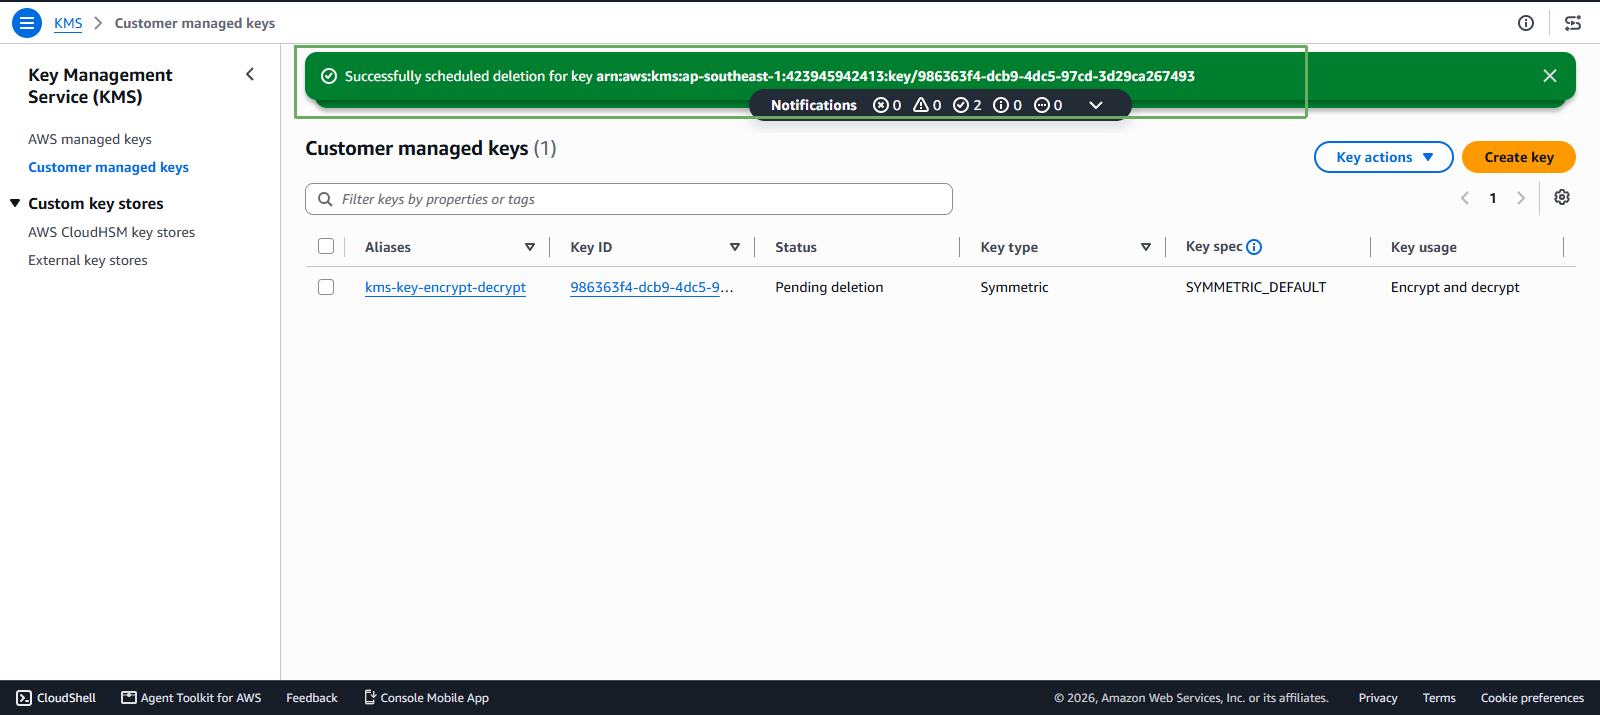Open AWS managed keys in sidebar

[90, 139]
